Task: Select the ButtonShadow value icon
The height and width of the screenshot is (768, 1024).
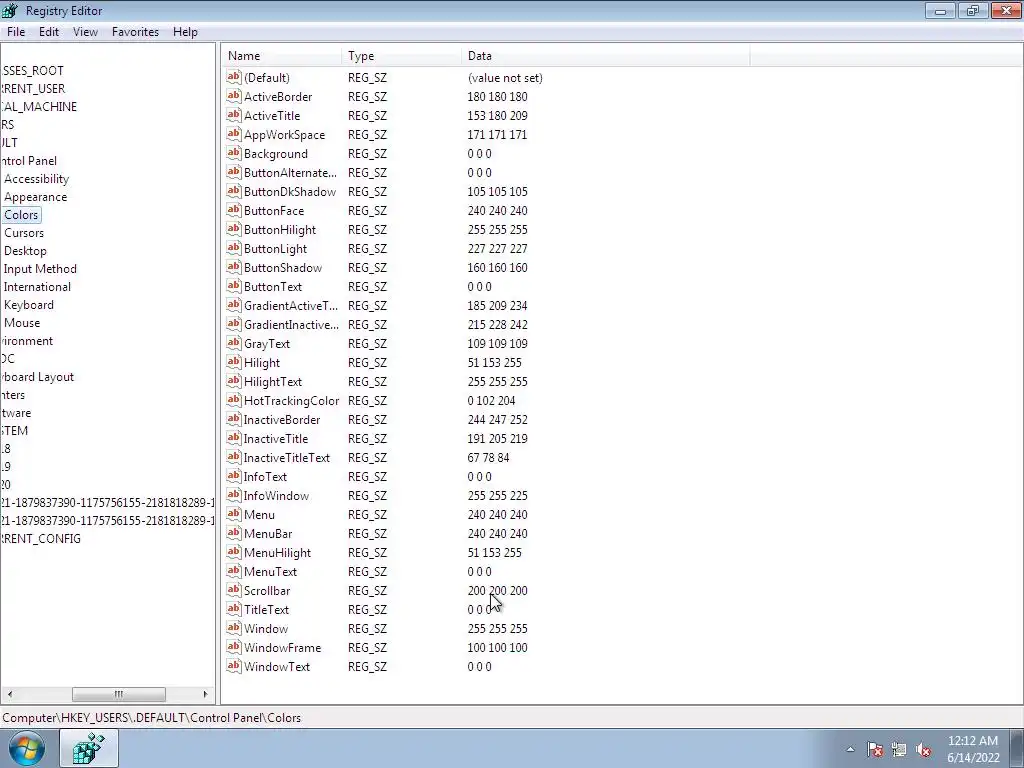Action: 234,266
